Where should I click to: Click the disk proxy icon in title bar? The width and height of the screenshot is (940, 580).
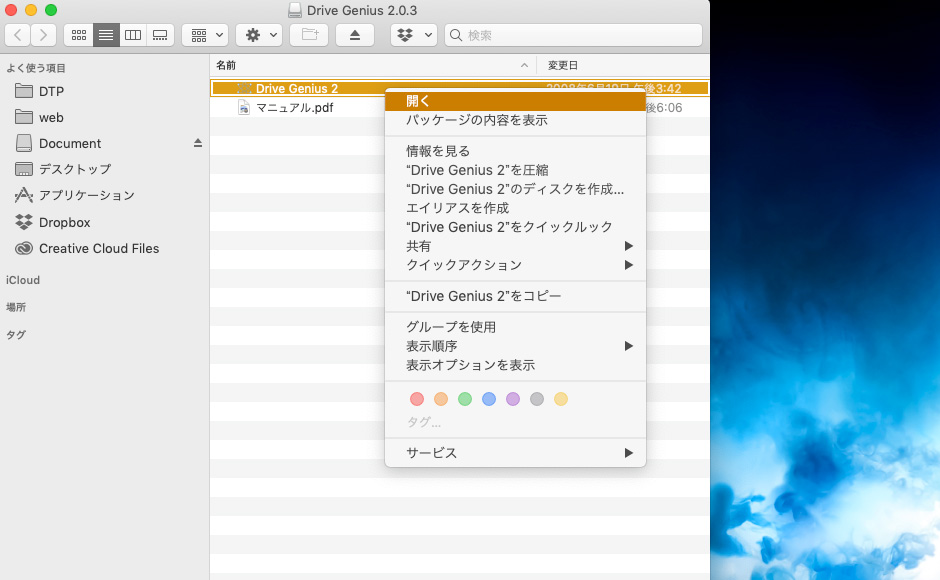294,10
